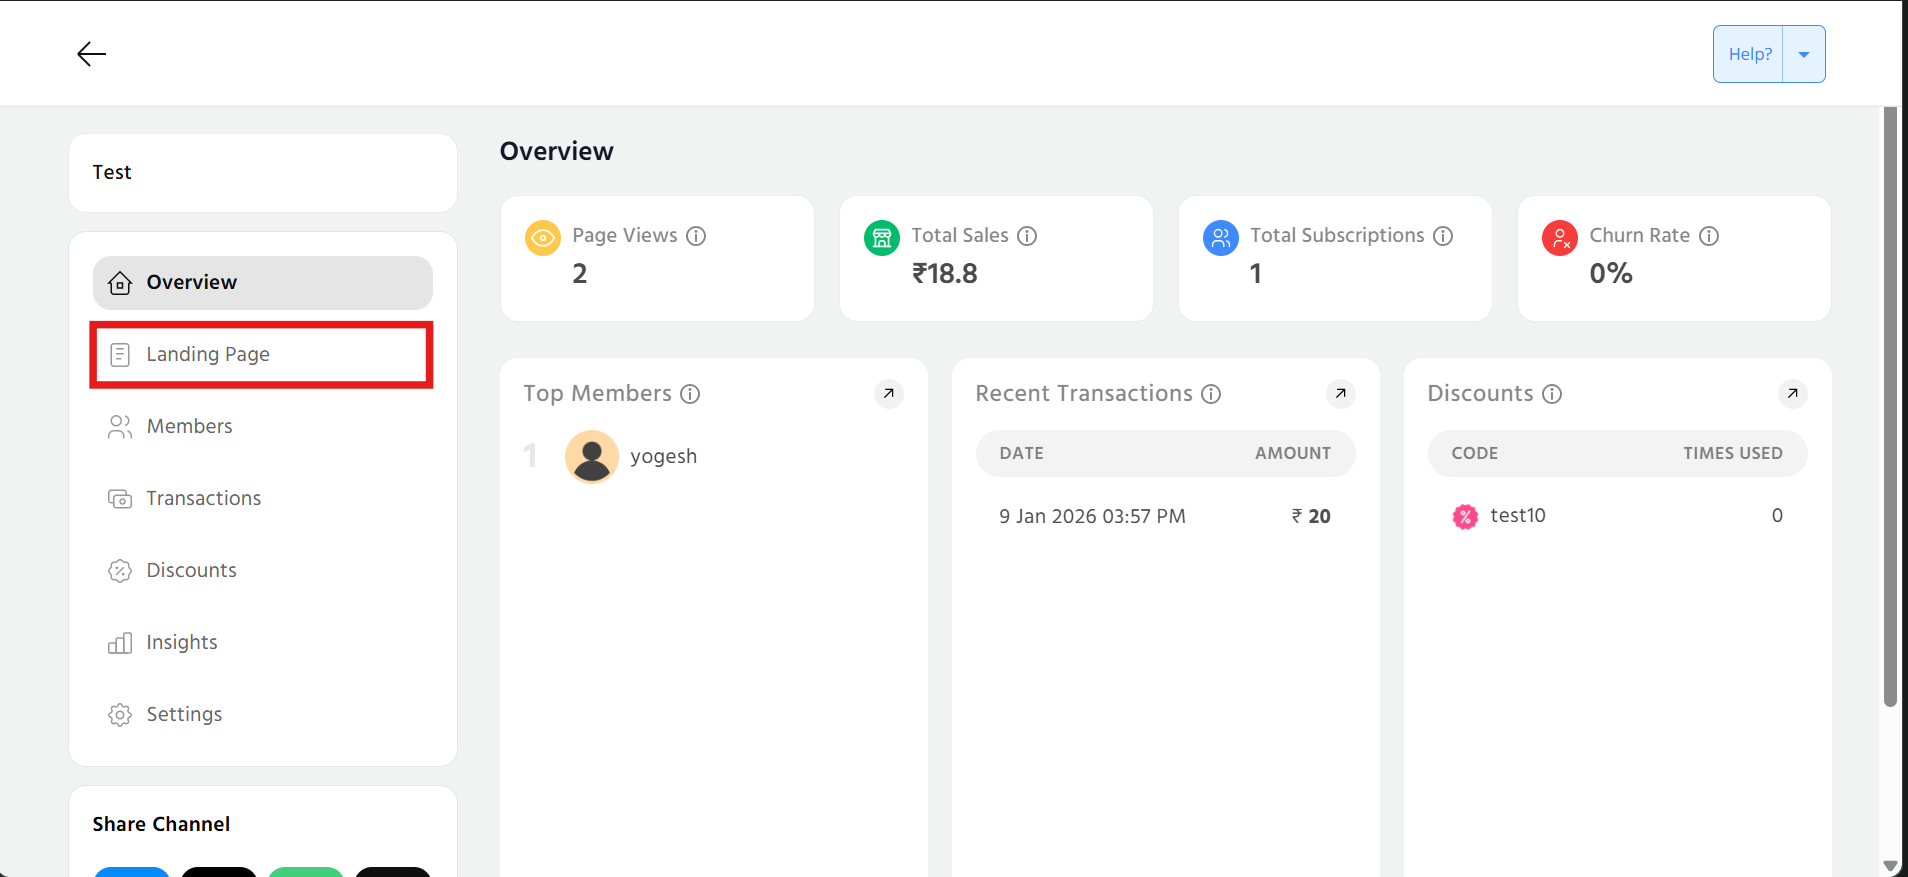Select Discounts in the sidebar
1908x877 pixels.
coord(191,571)
